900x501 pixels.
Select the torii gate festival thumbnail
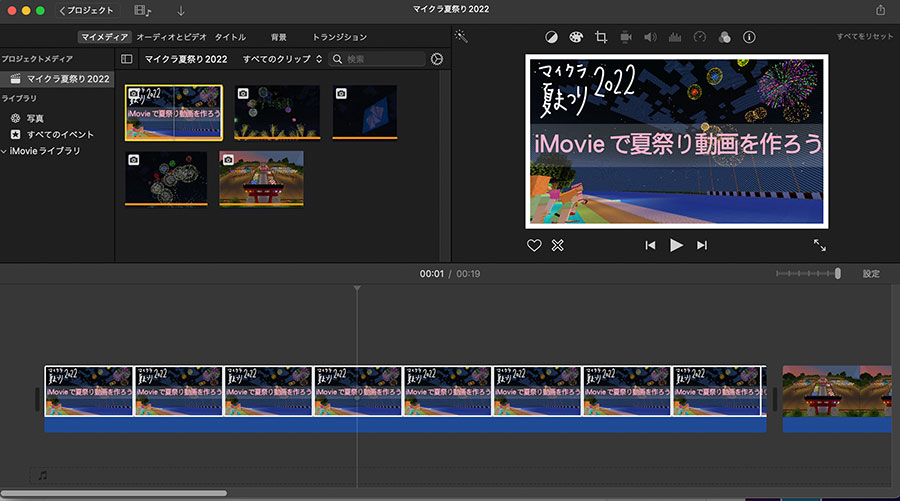click(x=261, y=178)
